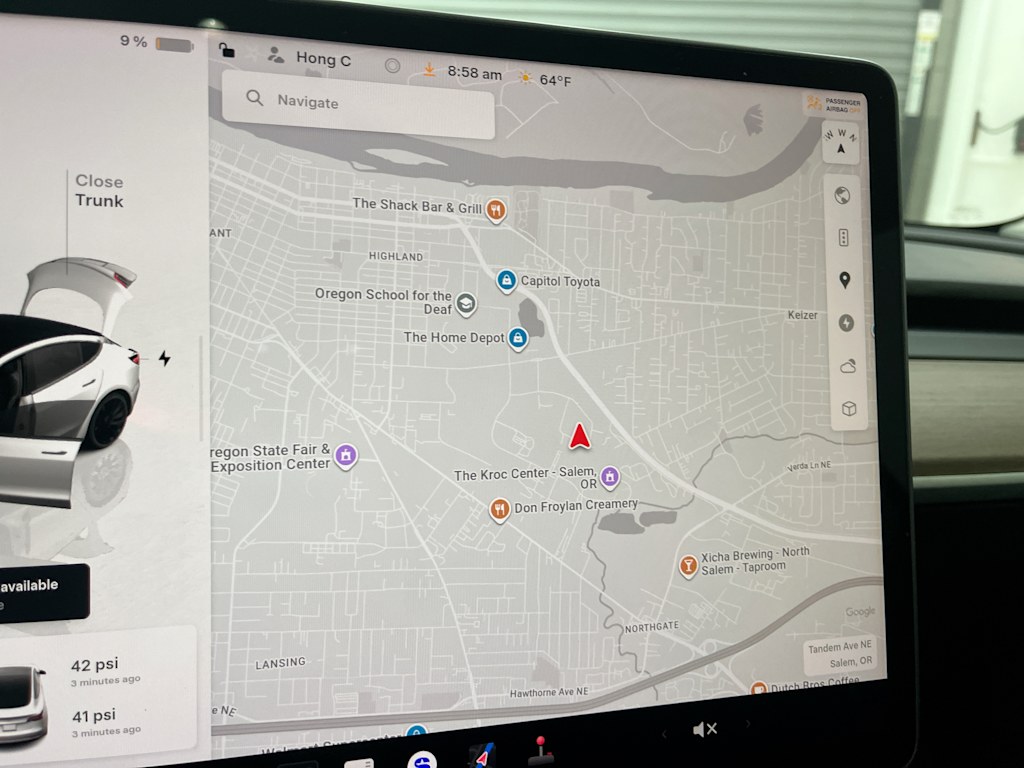1024x768 pixels.
Task: Tap the Sentry Mode circle icon
Action: click(392, 65)
